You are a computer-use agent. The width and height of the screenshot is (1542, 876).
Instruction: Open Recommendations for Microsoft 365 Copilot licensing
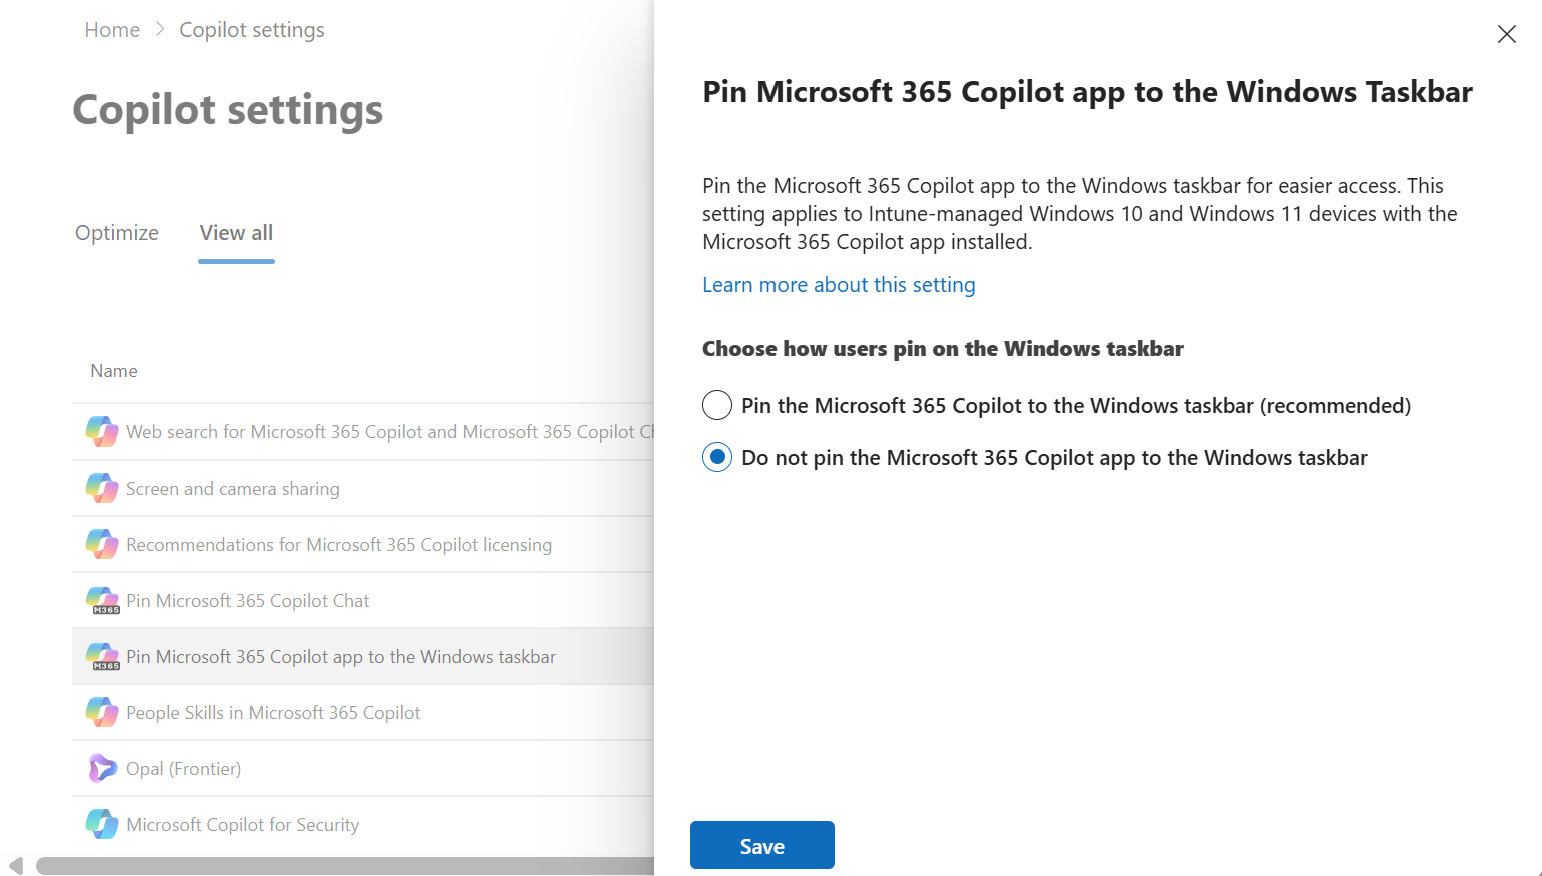coord(339,544)
